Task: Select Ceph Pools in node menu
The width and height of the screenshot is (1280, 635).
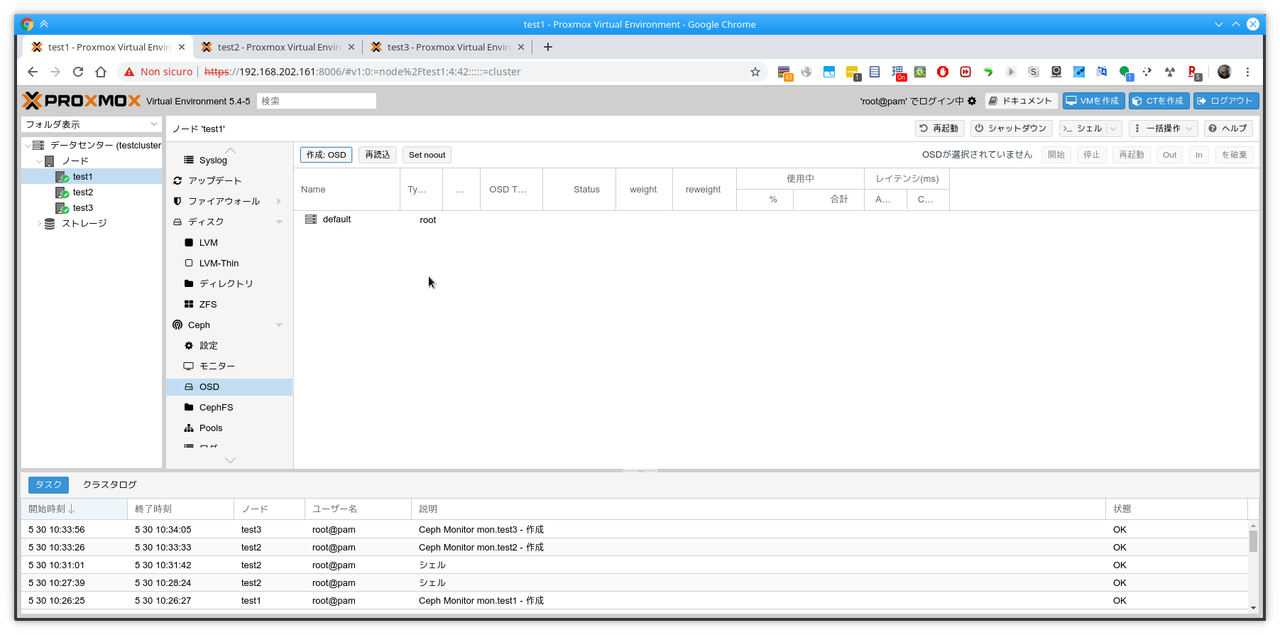Action: (210, 428)
